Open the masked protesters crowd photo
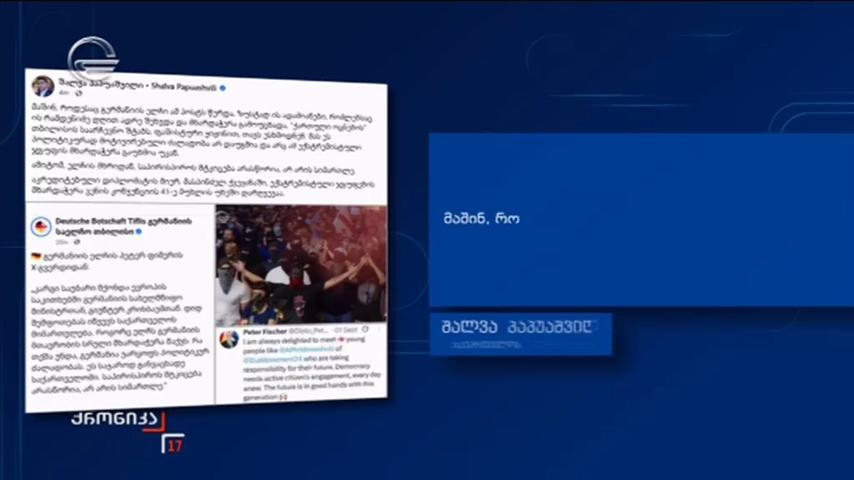 click(301, 265)
